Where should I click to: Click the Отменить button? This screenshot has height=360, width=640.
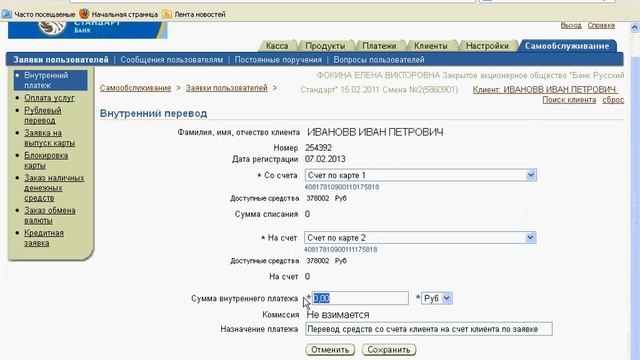[x=330, y=350]
